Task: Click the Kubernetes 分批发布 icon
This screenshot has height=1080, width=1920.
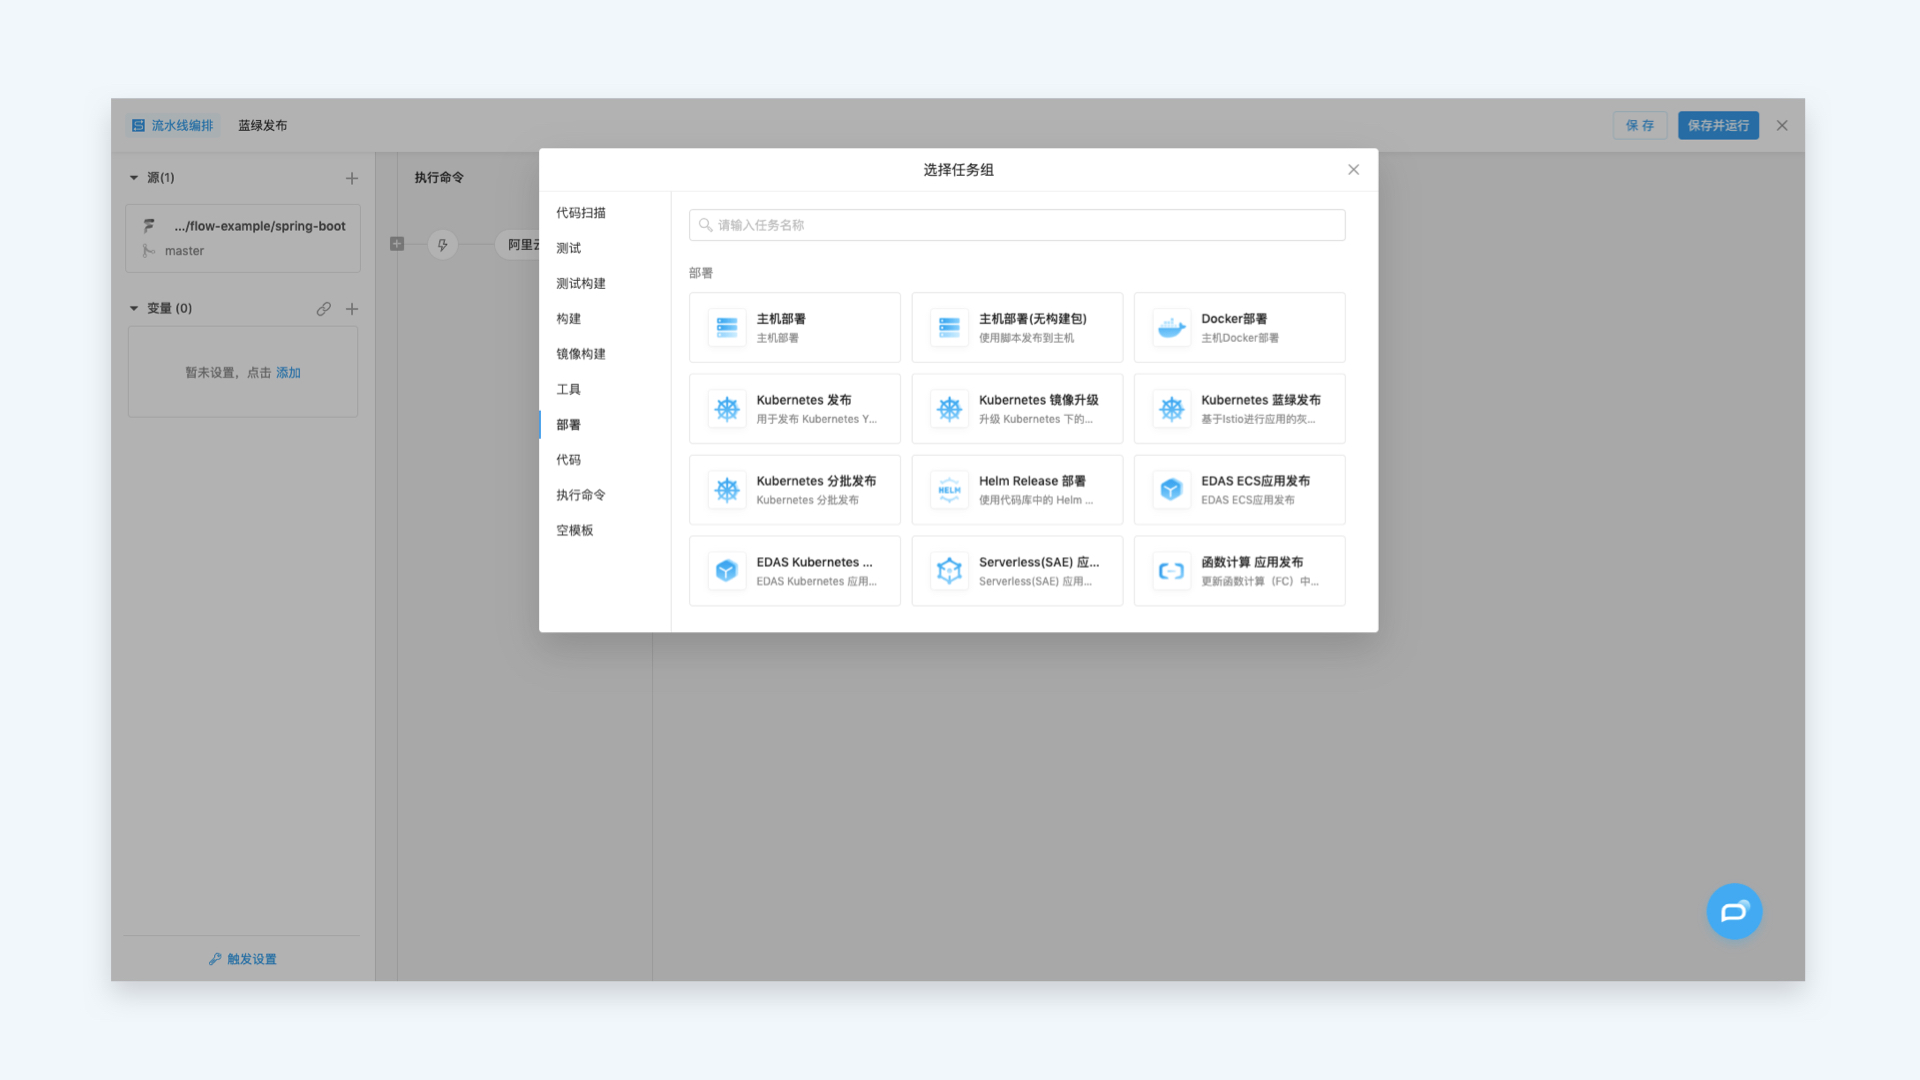Action: (727, 489)
